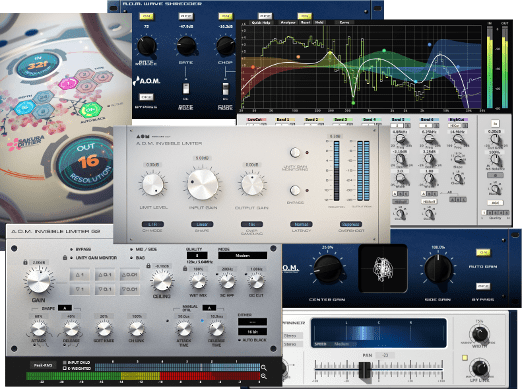Click the DC CUT knob in Limiter G2
This screenshot has height=389, width=522.
click(256, 281)
